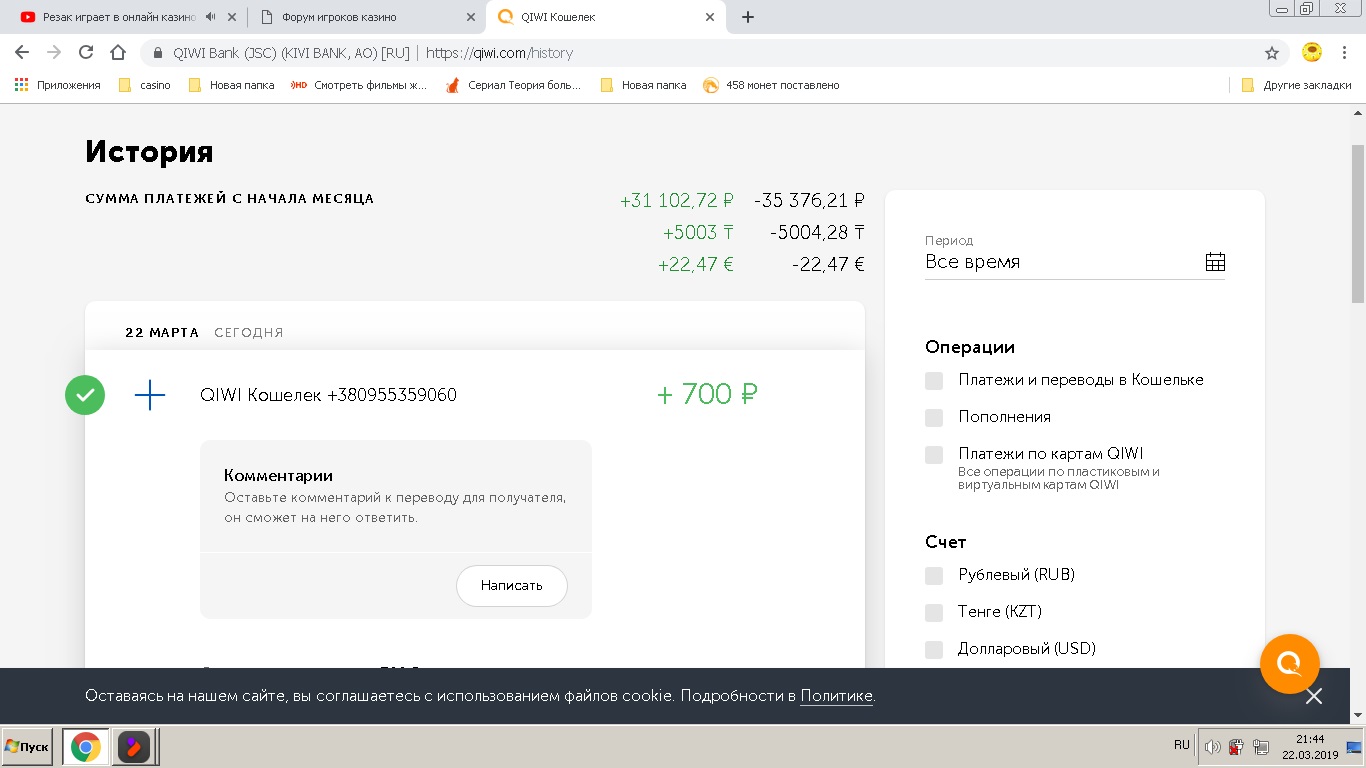This screenshot has height=768, width=1366.
Task: Click the + 700 ₽ amount
Action: tap(707, 394)
